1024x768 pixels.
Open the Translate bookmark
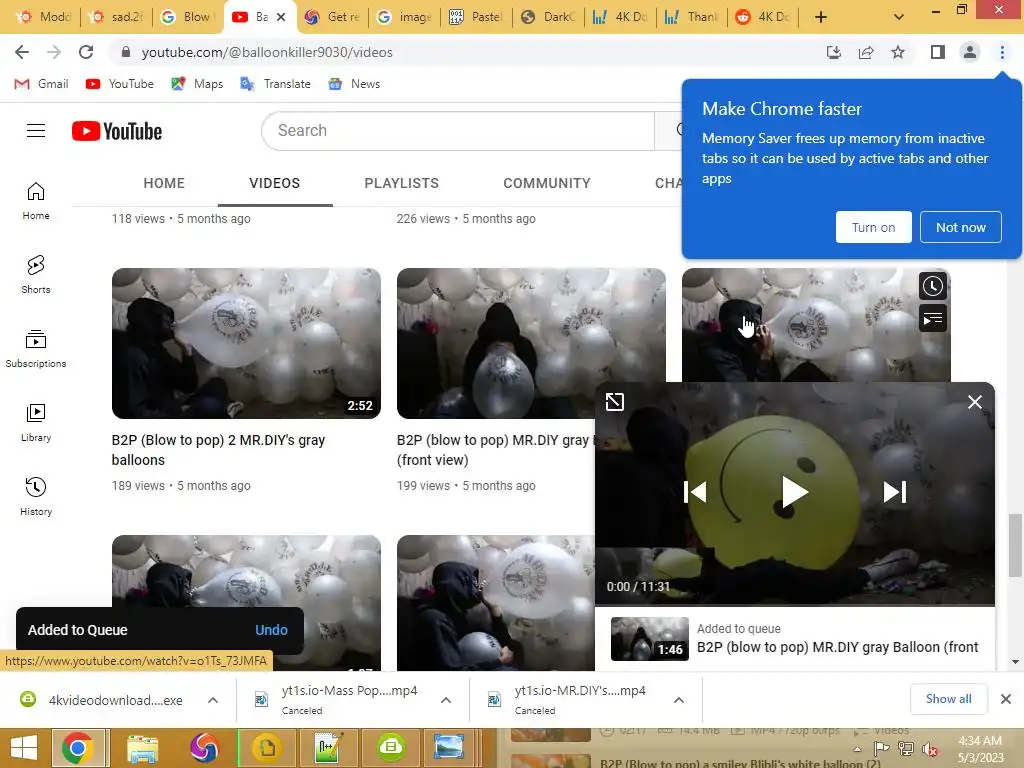(x=275, y=84)
